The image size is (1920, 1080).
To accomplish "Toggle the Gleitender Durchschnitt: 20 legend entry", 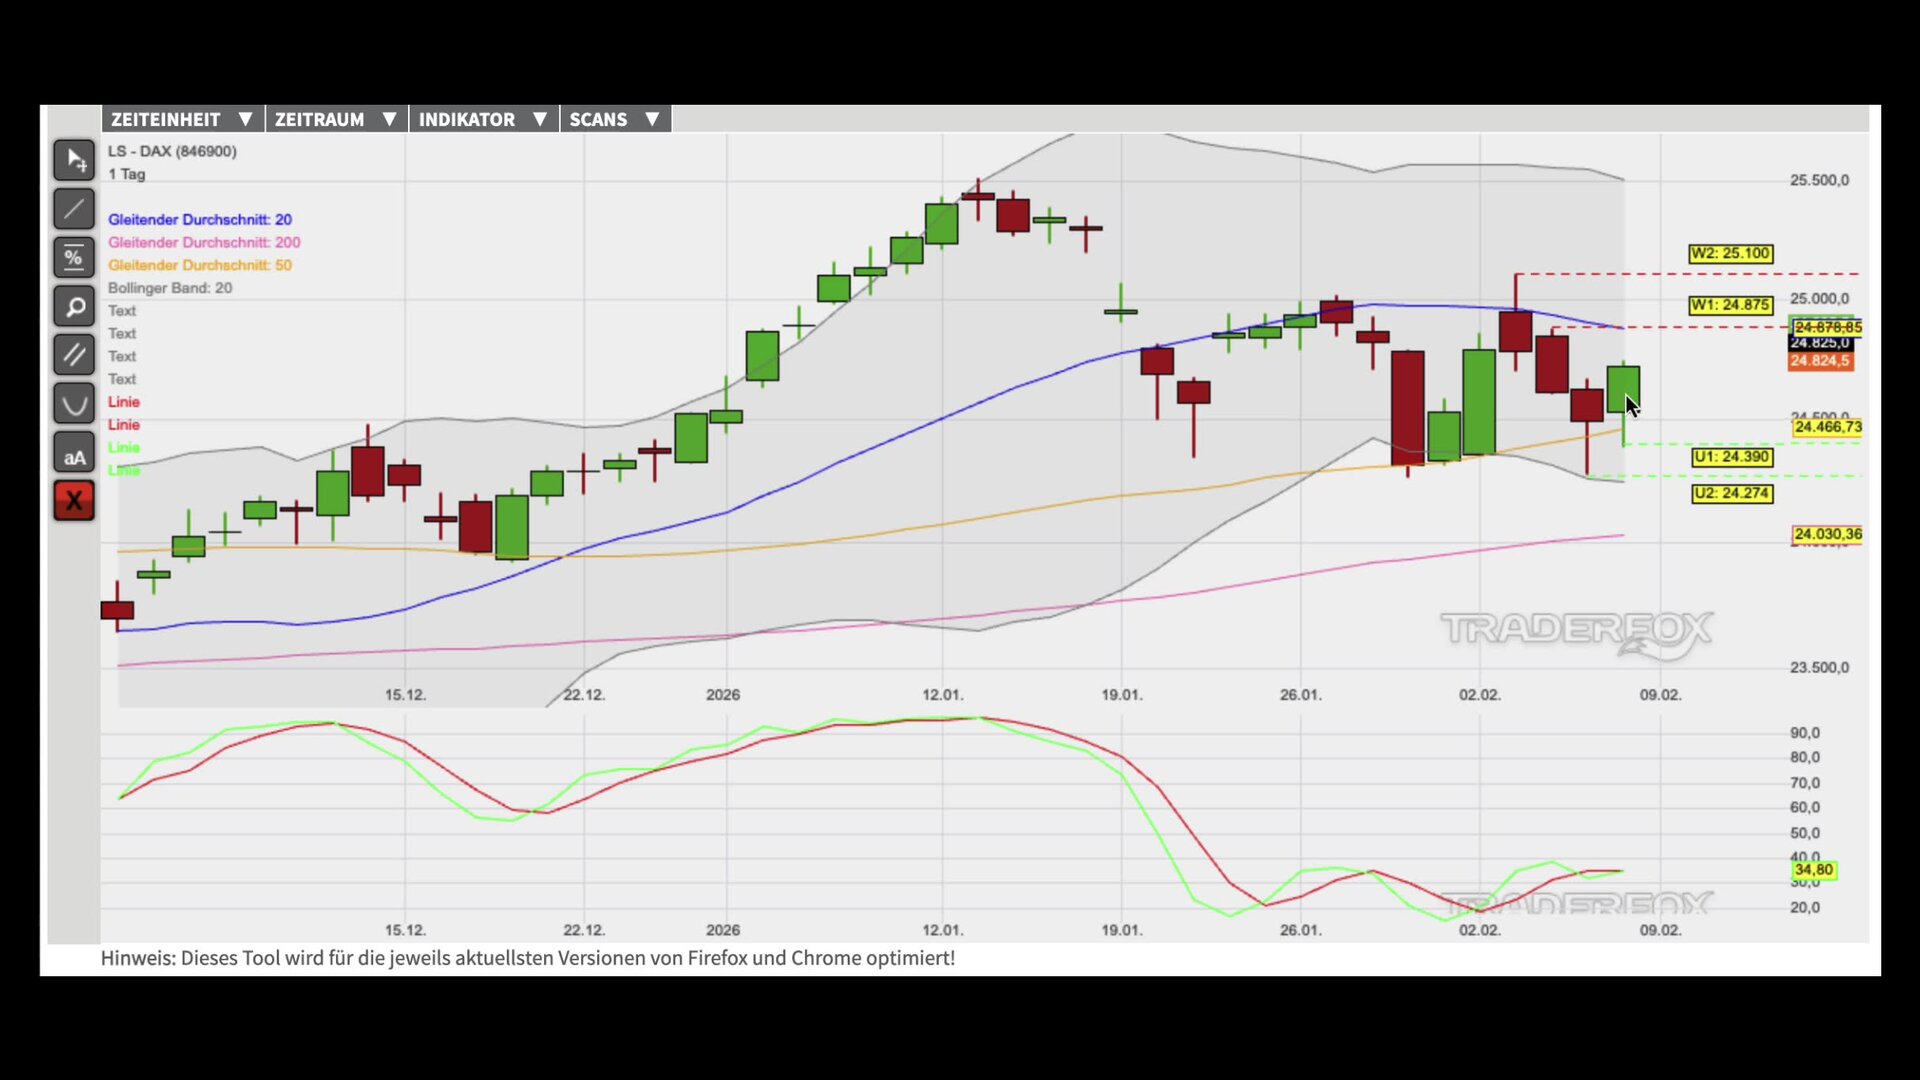I will click(x=200, y=219).
